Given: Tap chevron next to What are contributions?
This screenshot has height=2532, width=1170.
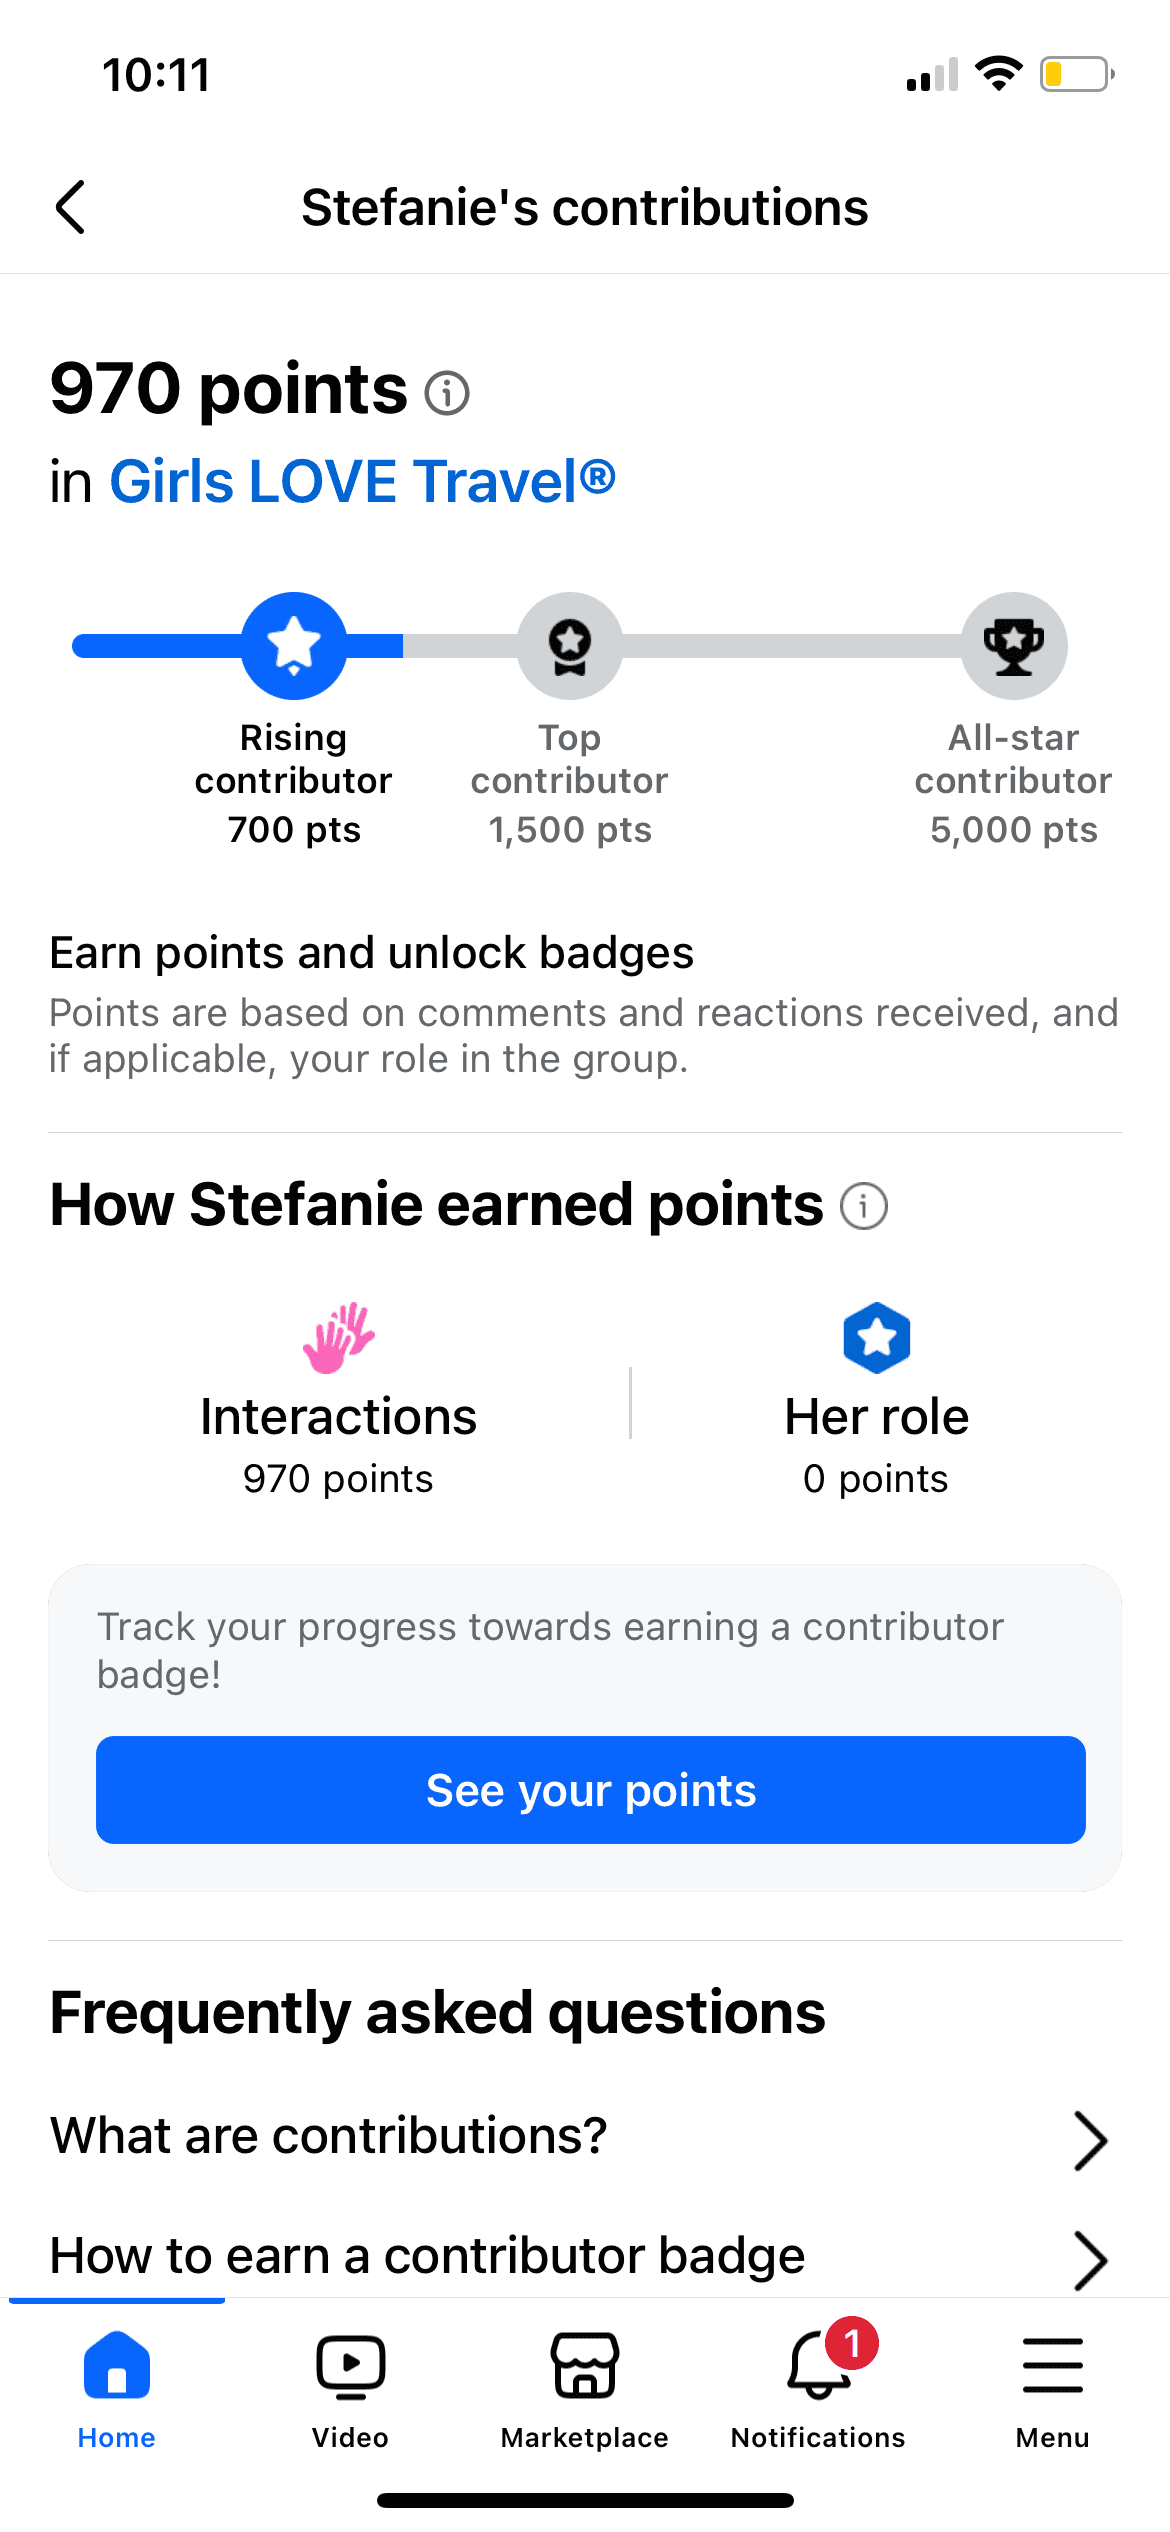Looking at the screenshot, I should coord(1090,2140).
